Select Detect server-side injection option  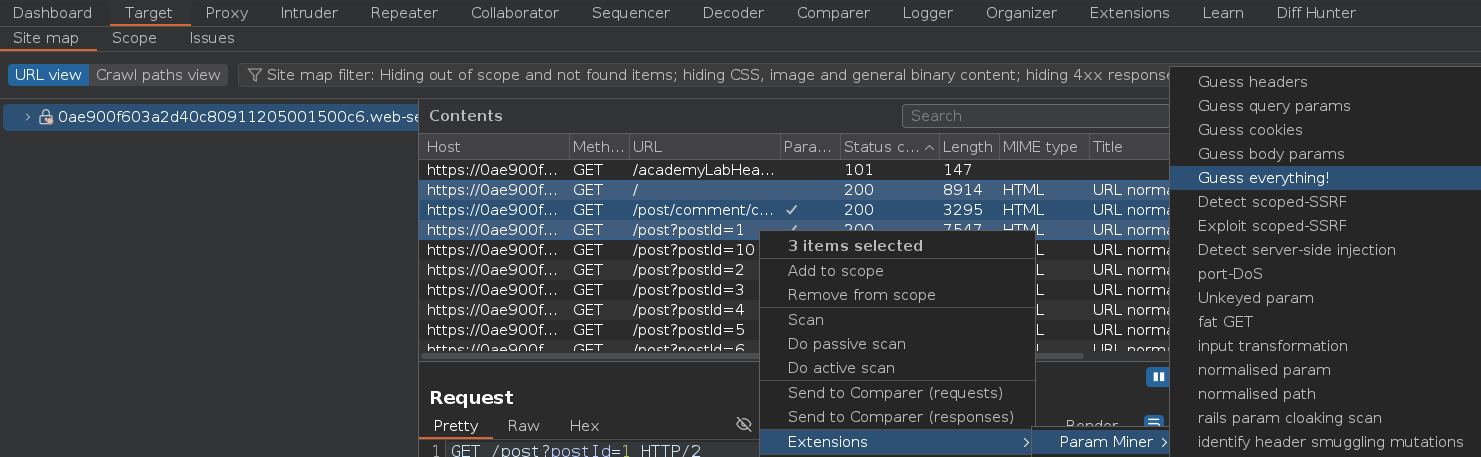(1296, 250)
